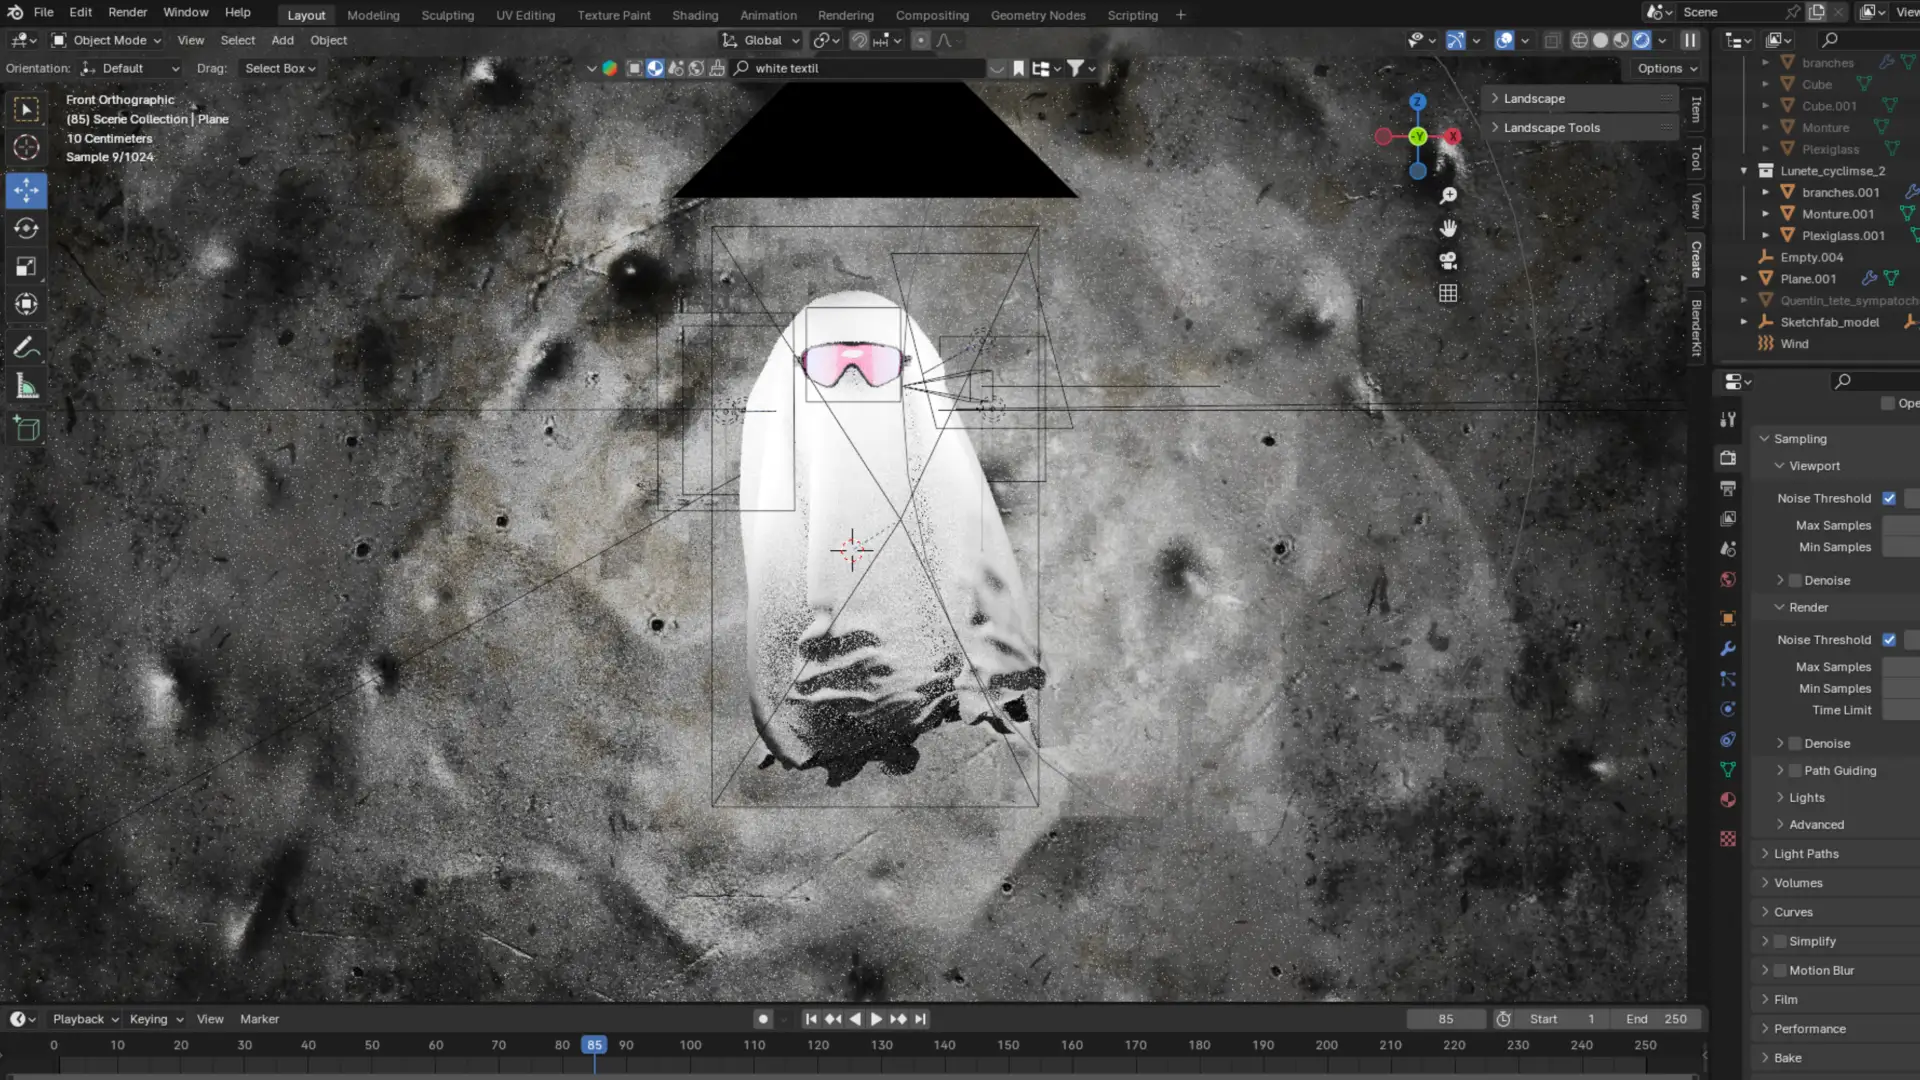Choose the Add Cube tool
Screen dimensions: 1920x1080
27,429
